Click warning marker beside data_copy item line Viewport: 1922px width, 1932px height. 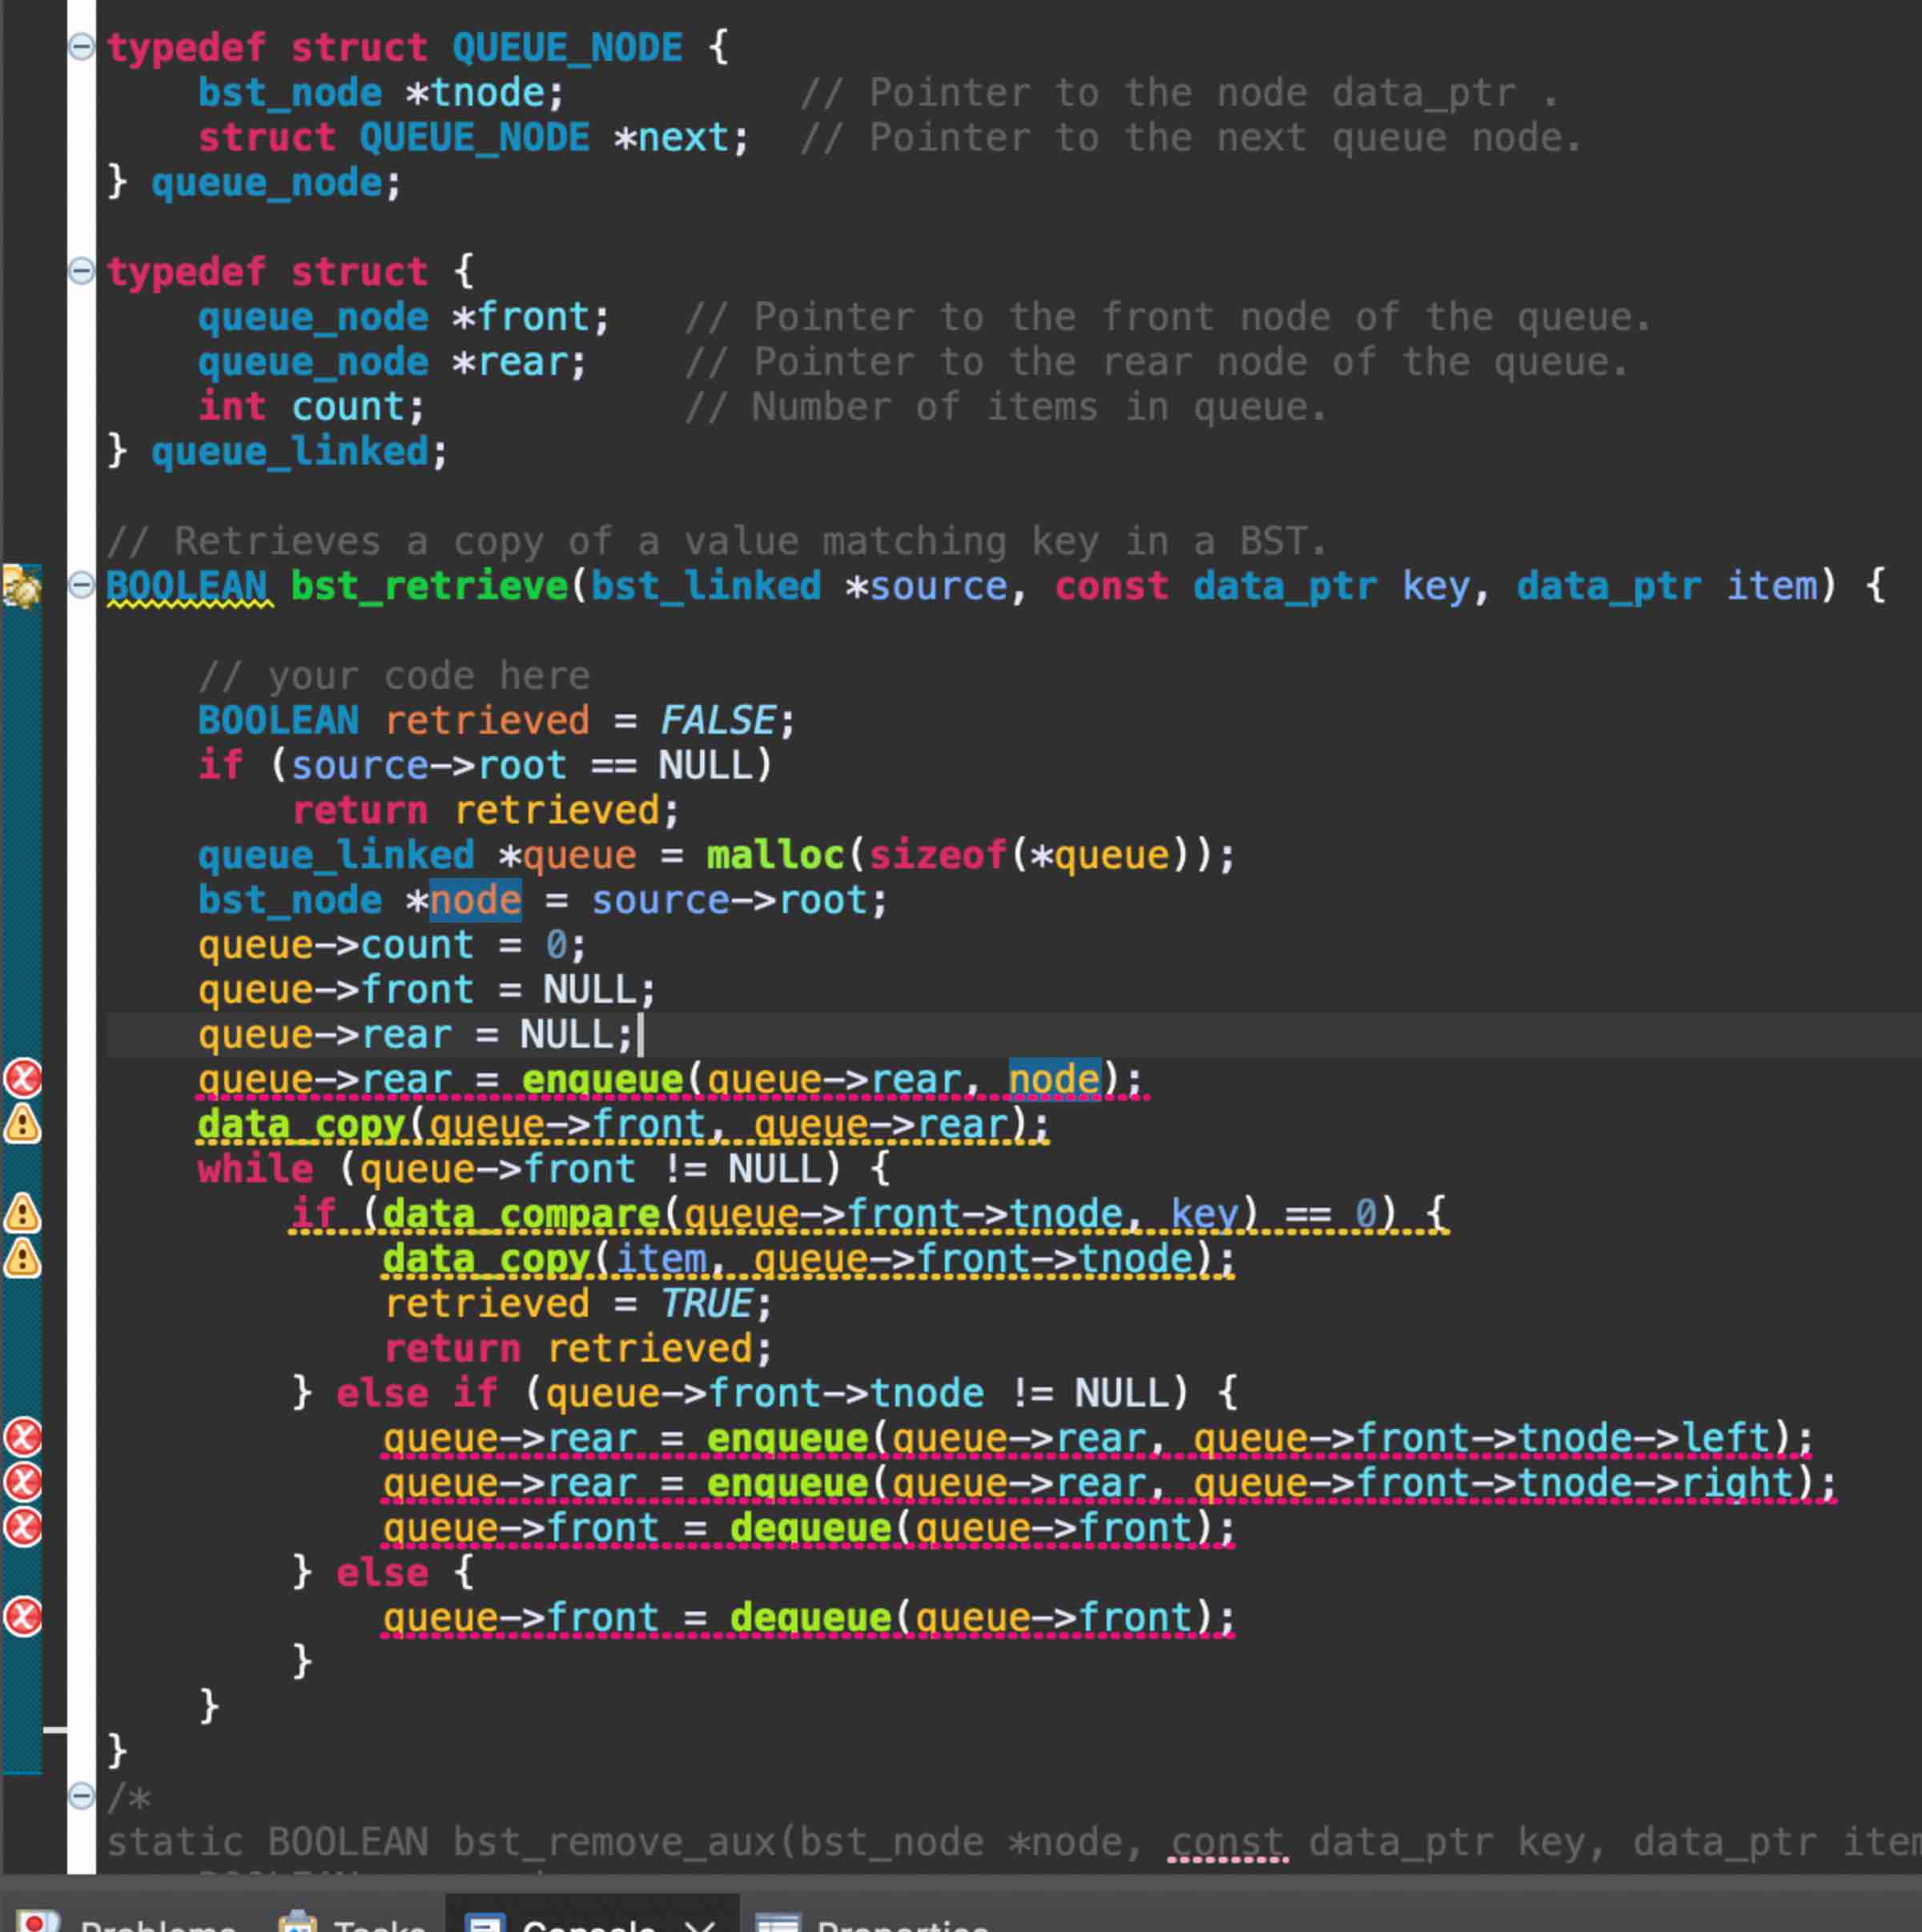[23, 1258]
